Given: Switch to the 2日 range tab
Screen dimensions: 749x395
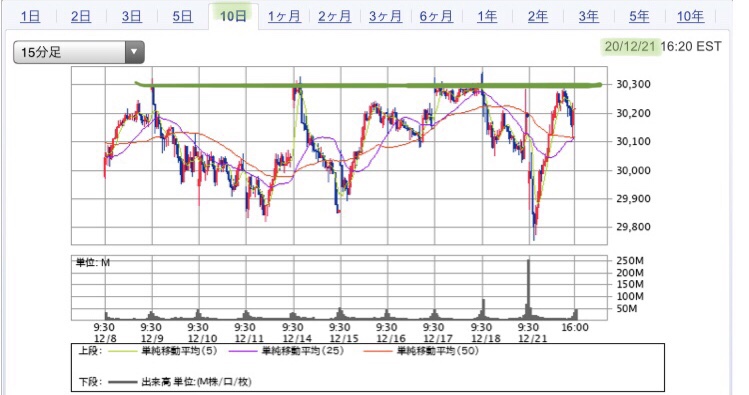Looking at the screenshot, I should click(81, 17).
